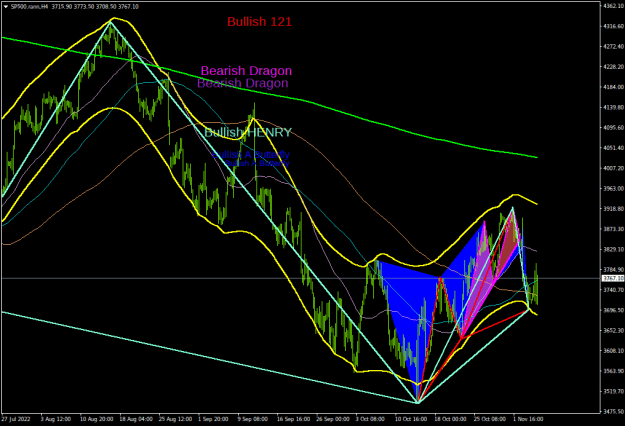Click the 3652.30 price scale value
Image resolution: width=625 pixels, height=426 pixels.
tap(613, 330)
